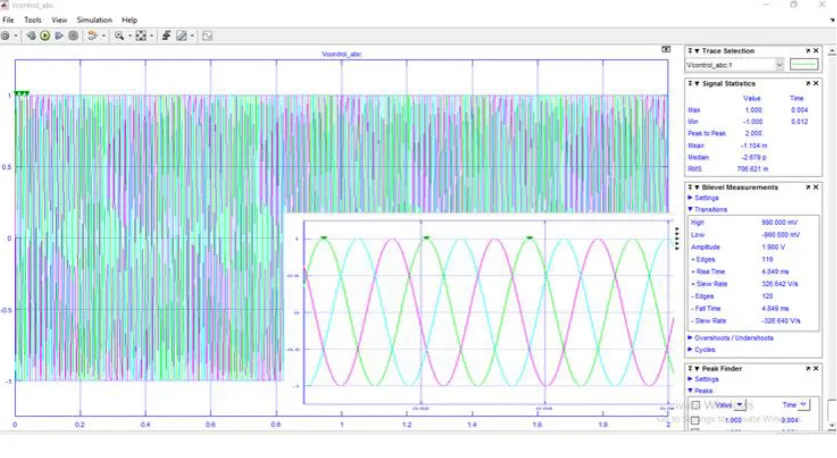The image size is (837, 458).
Task: Undock the Peak Finder panel
Action: (x=808, y=369)
